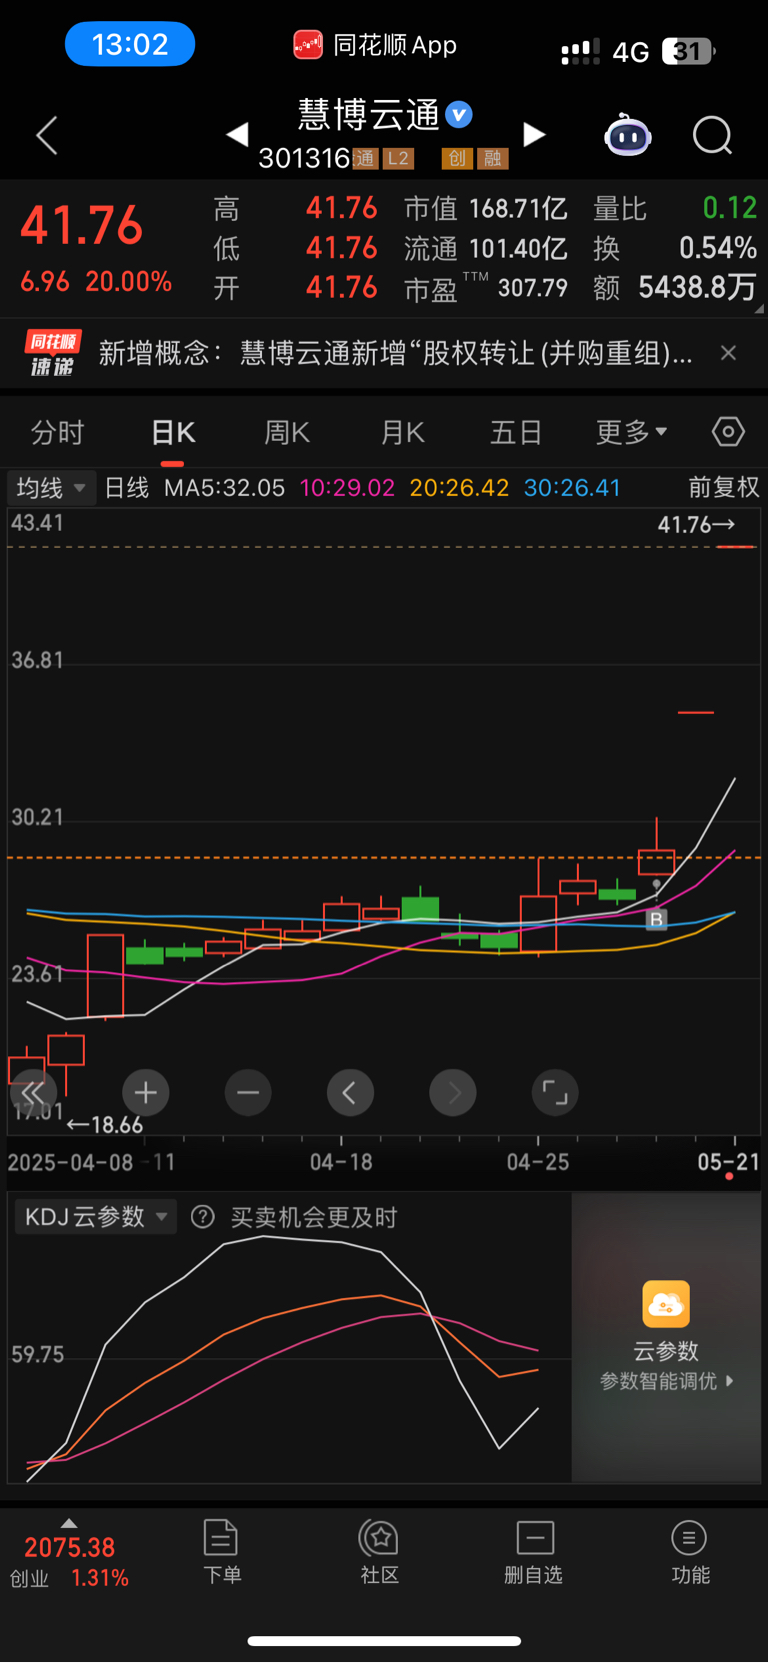
Task: Toggle 前复权 price adjustment option
Action: tap(724, 488)
